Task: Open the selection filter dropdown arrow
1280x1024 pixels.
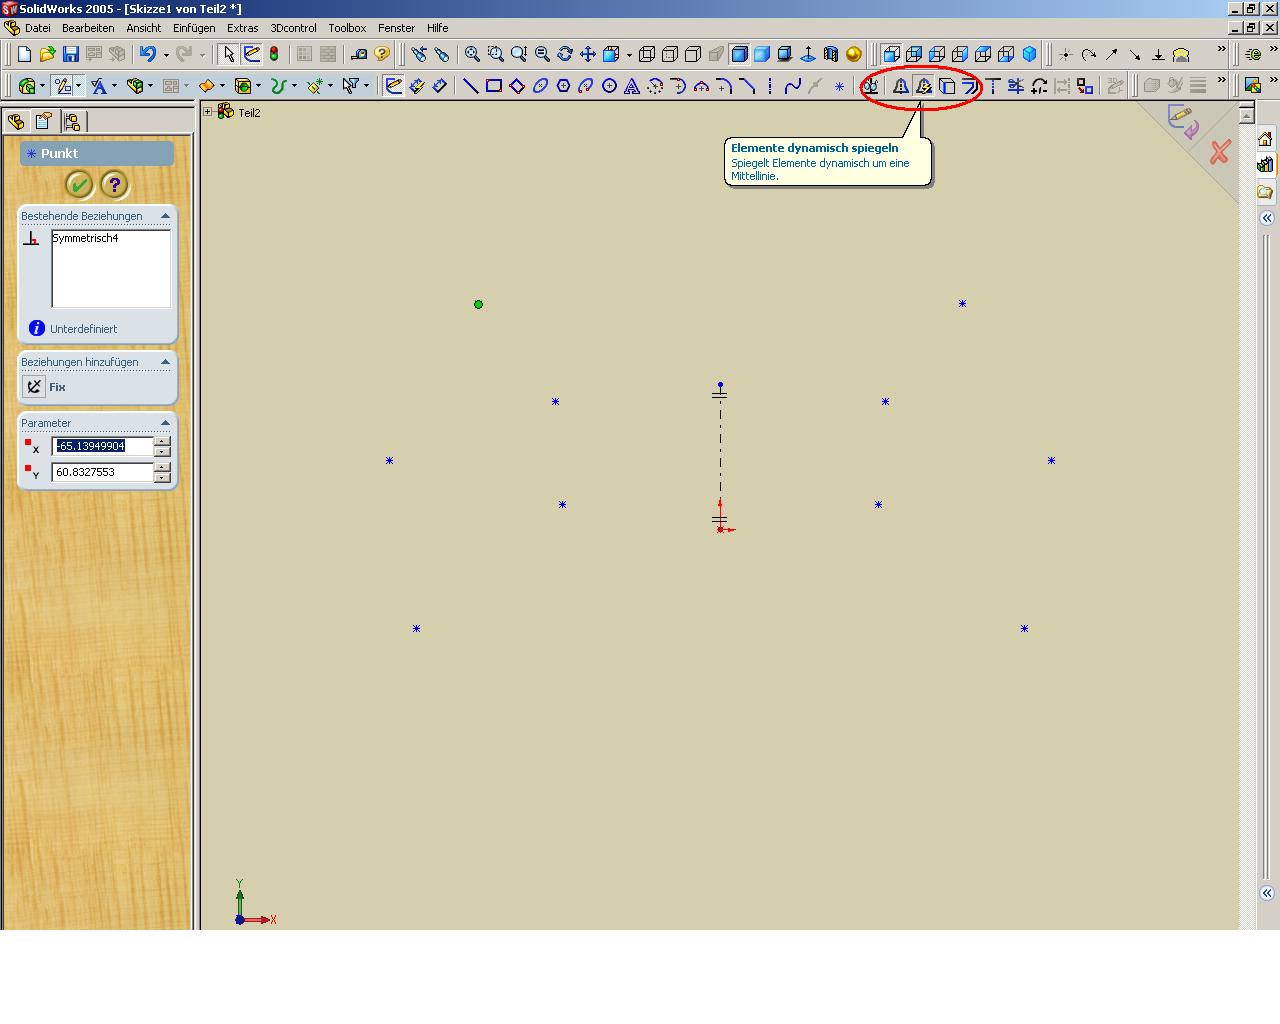Action: [x=366, y=86]
